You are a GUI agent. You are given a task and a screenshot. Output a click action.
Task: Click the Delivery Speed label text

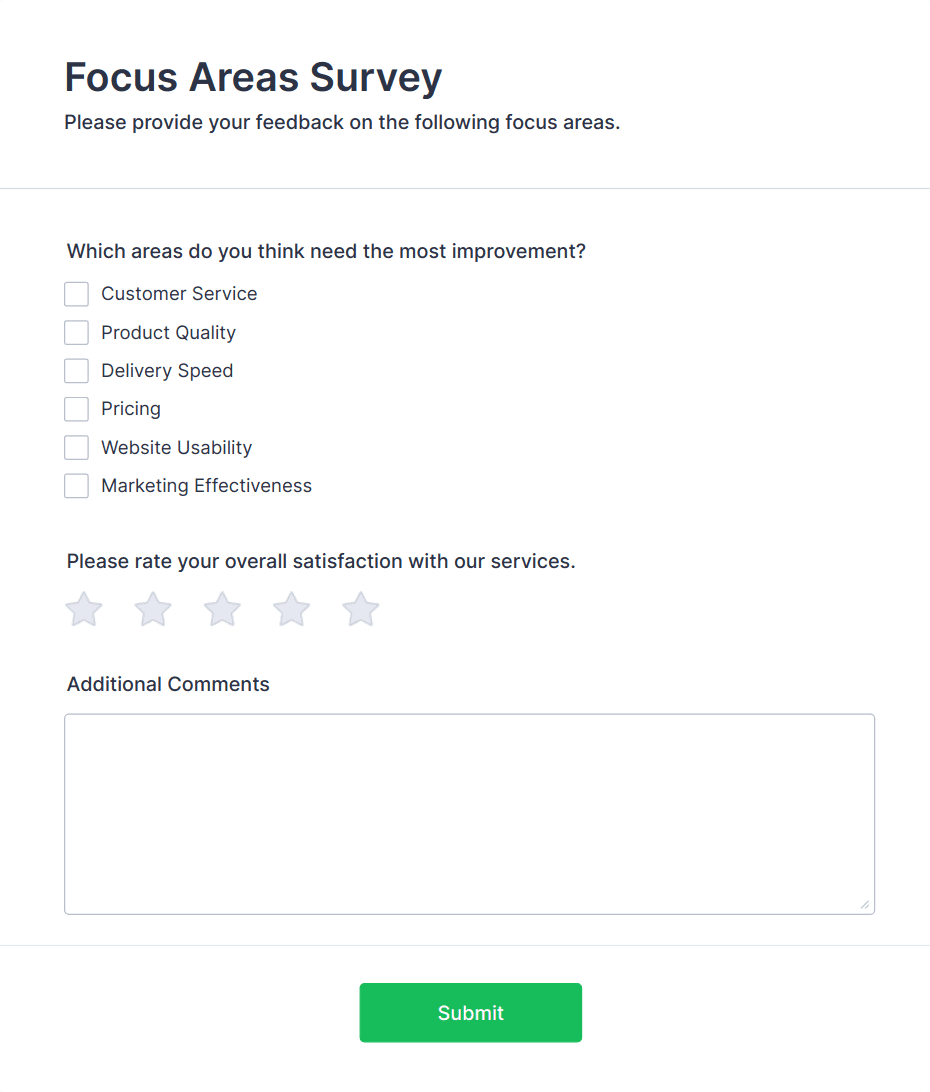click(x=167, y=371)
